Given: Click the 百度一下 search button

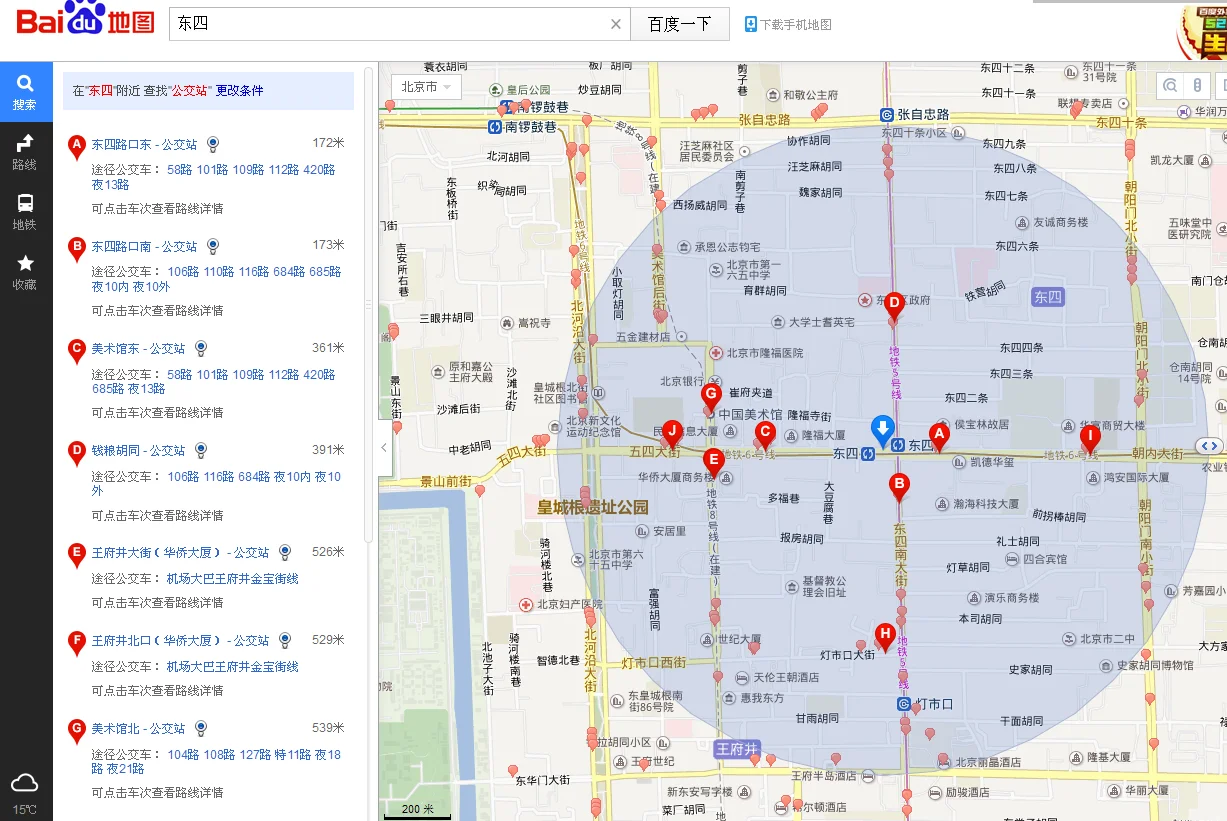Looking at the screenshot, I should point(680,22).
